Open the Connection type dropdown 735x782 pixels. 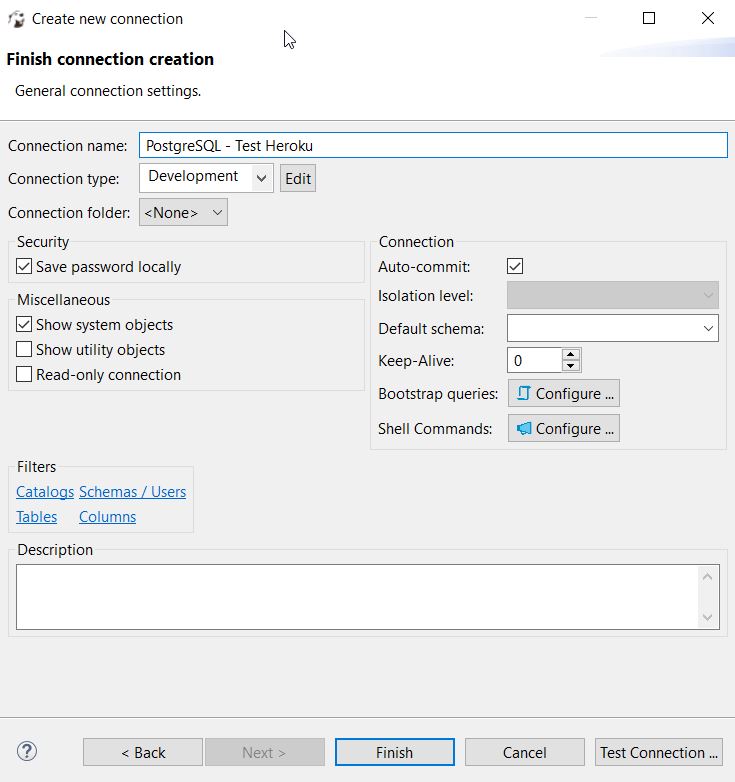point(206,178)
